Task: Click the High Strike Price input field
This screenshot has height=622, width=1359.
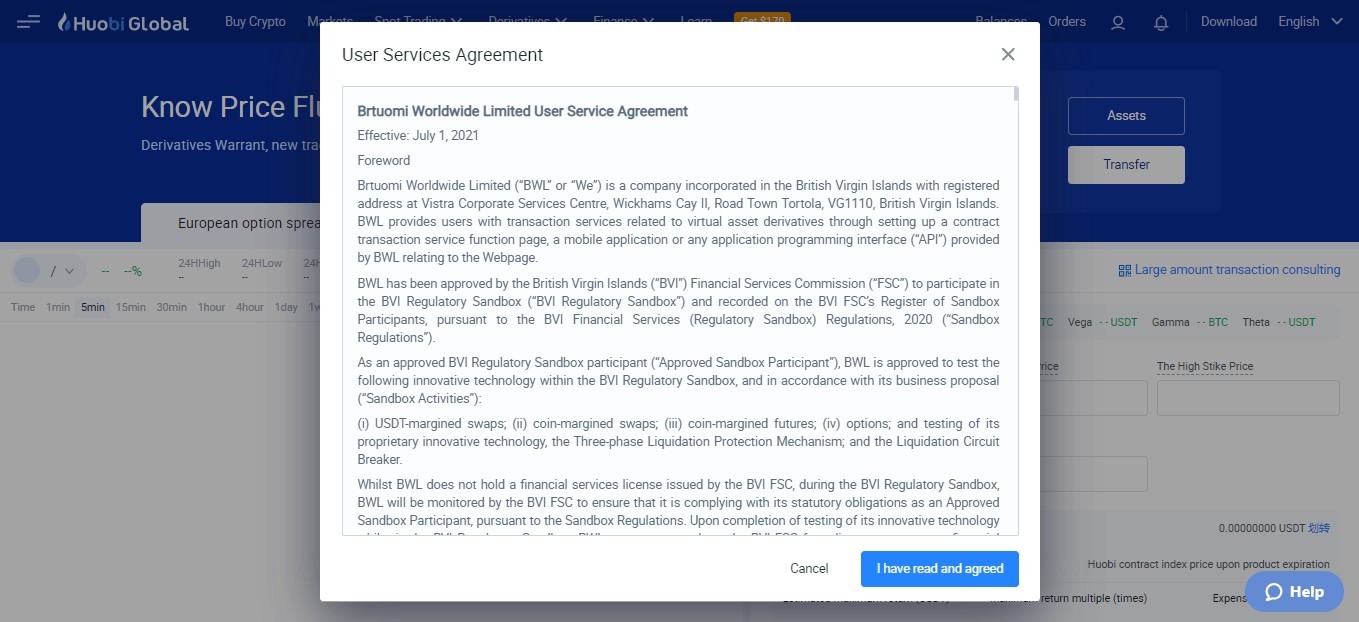Action: coord(1247,398)
